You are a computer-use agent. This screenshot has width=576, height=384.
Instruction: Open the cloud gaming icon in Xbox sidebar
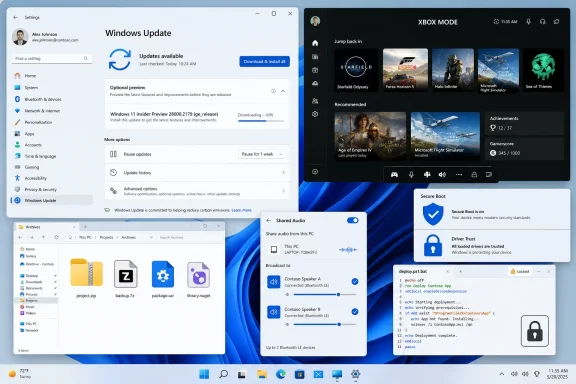coord(315,83)
